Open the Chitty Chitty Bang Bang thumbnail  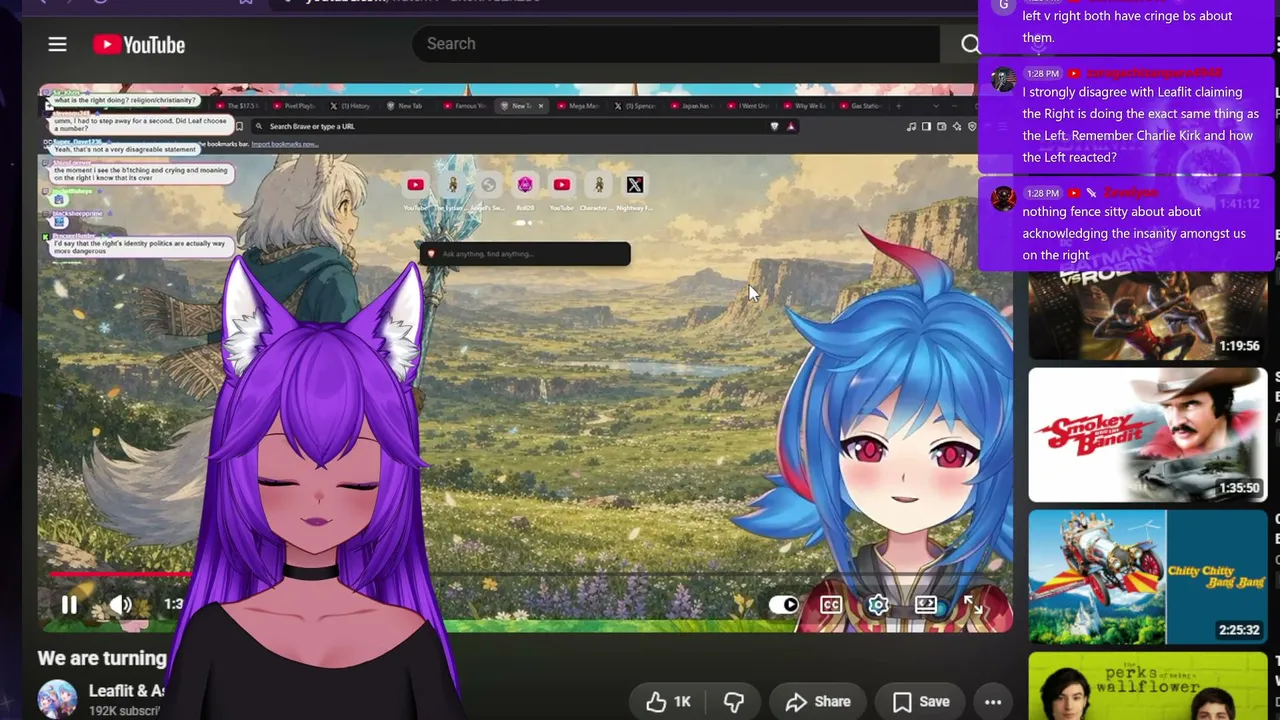[x=1147, y=577]
